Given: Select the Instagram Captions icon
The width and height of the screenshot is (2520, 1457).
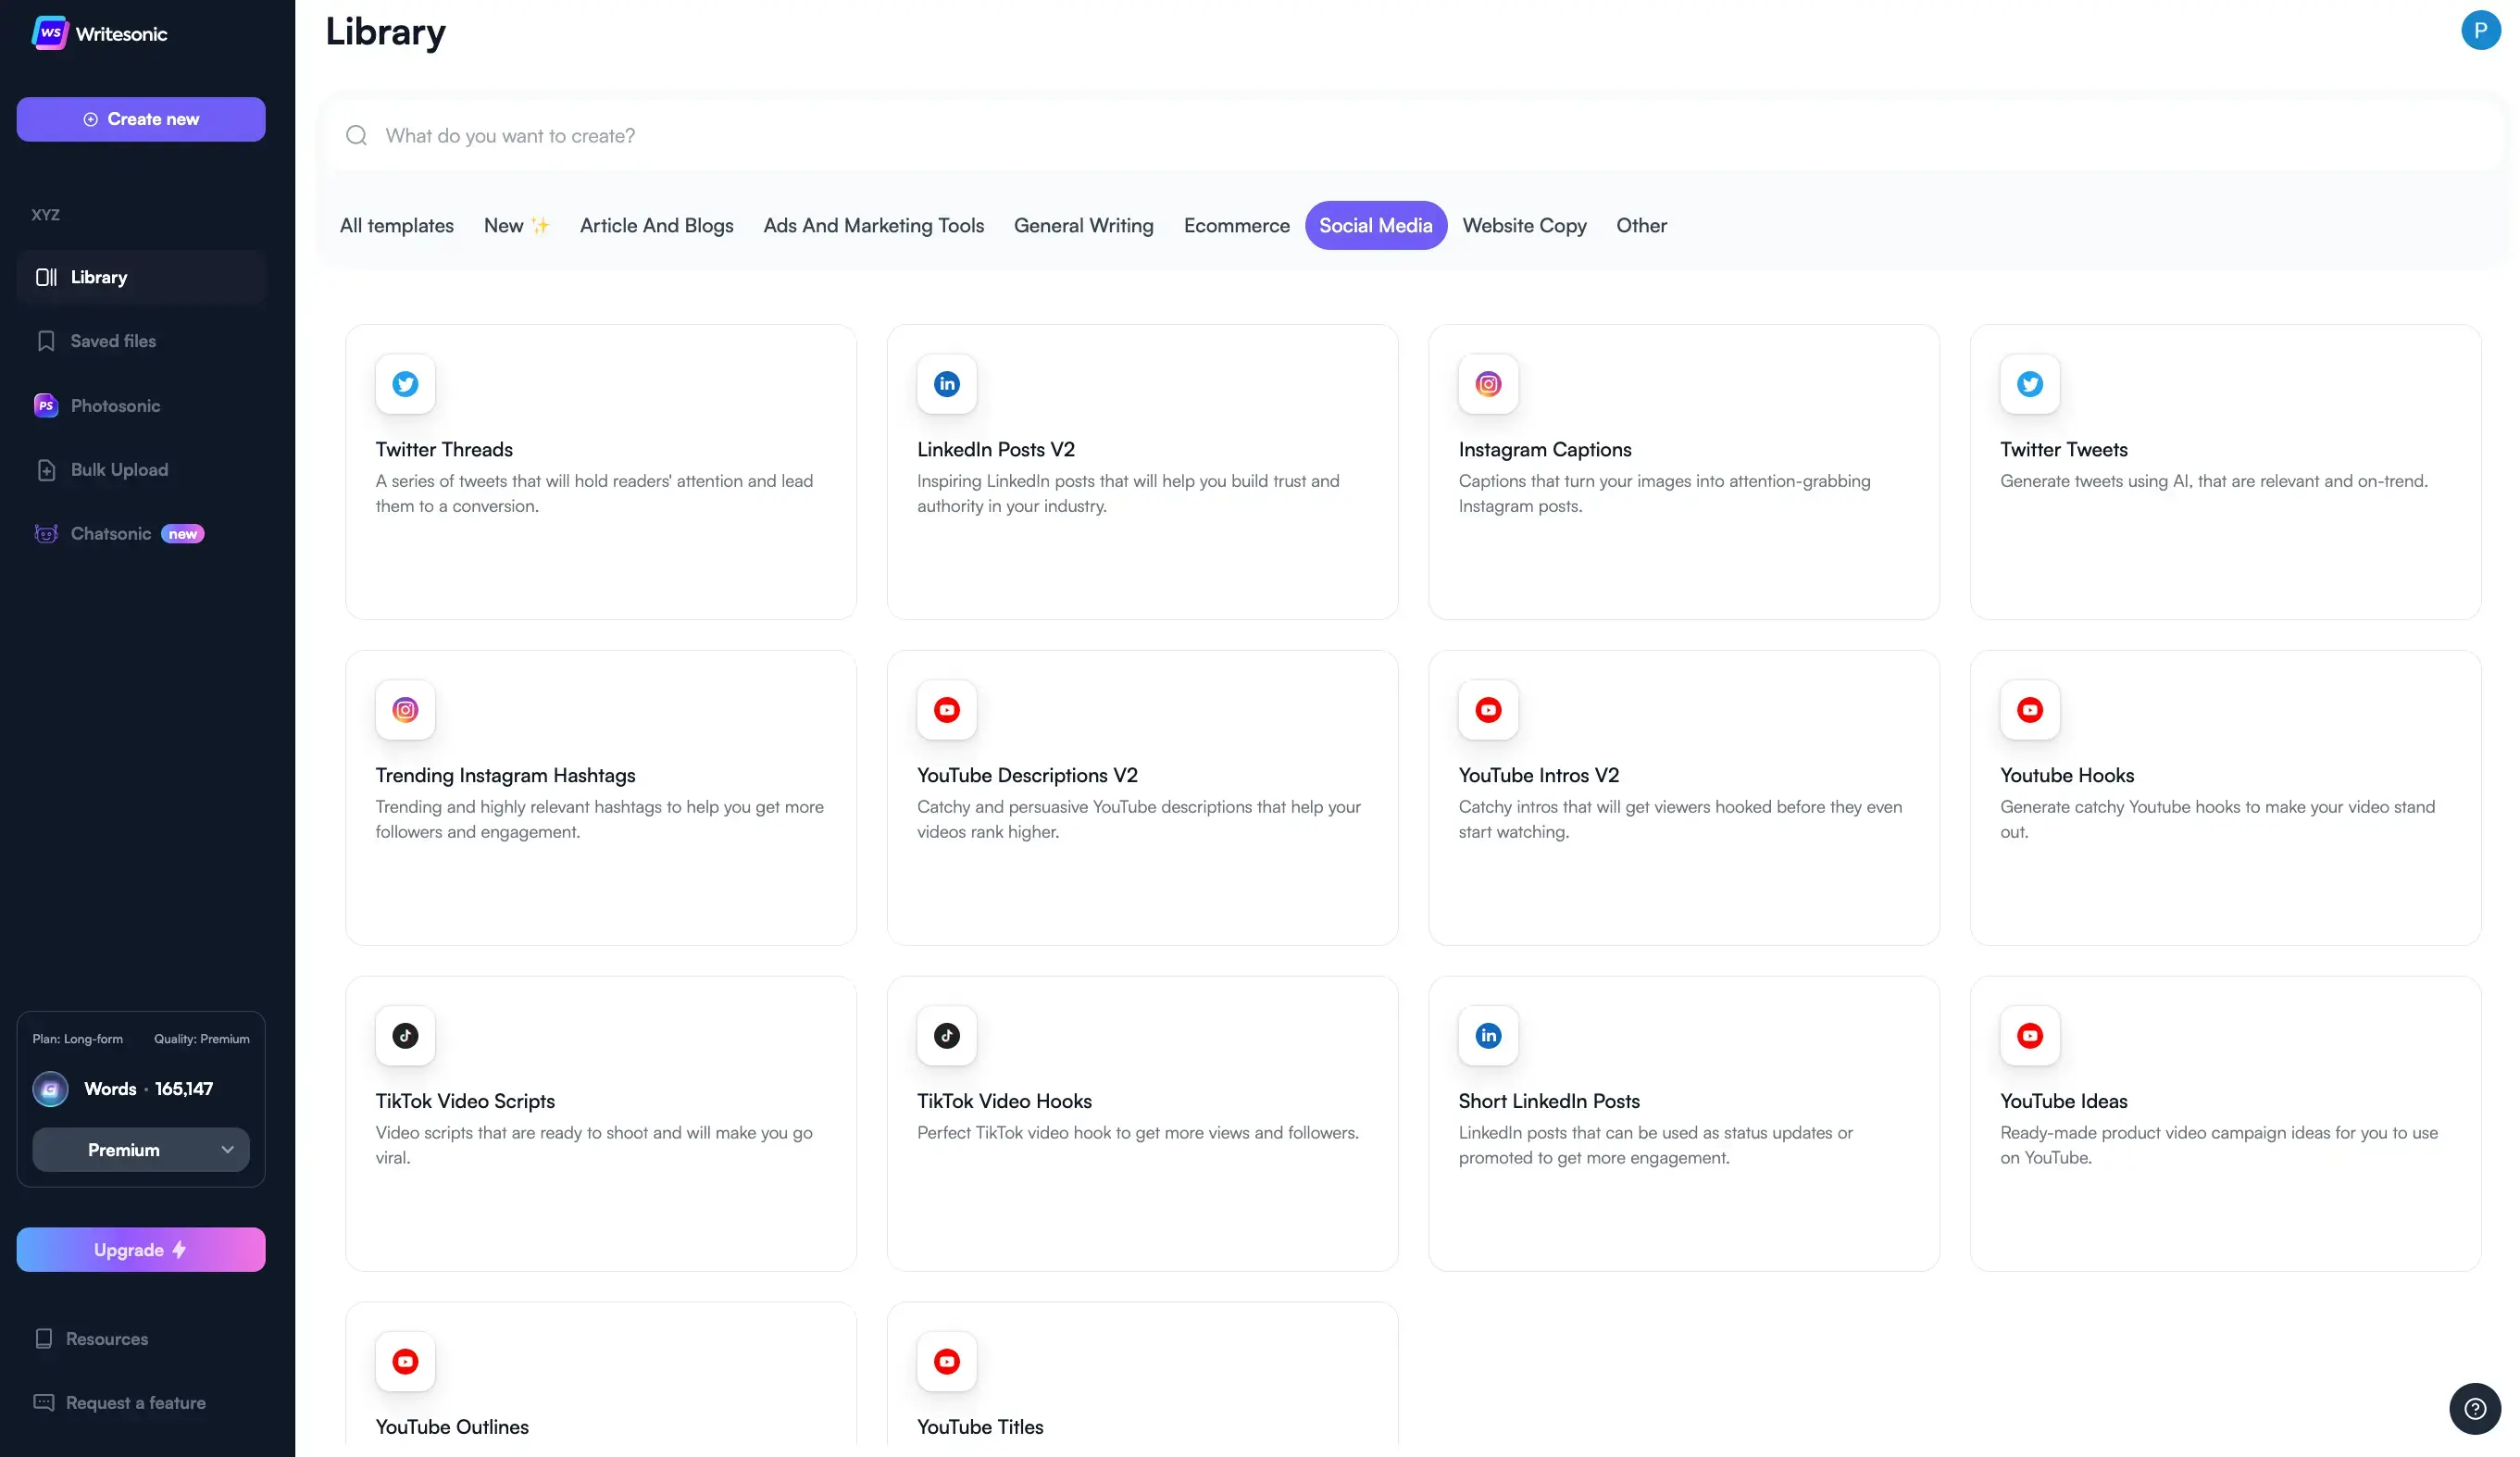Looking at the screenshot, I should 1488,384.
